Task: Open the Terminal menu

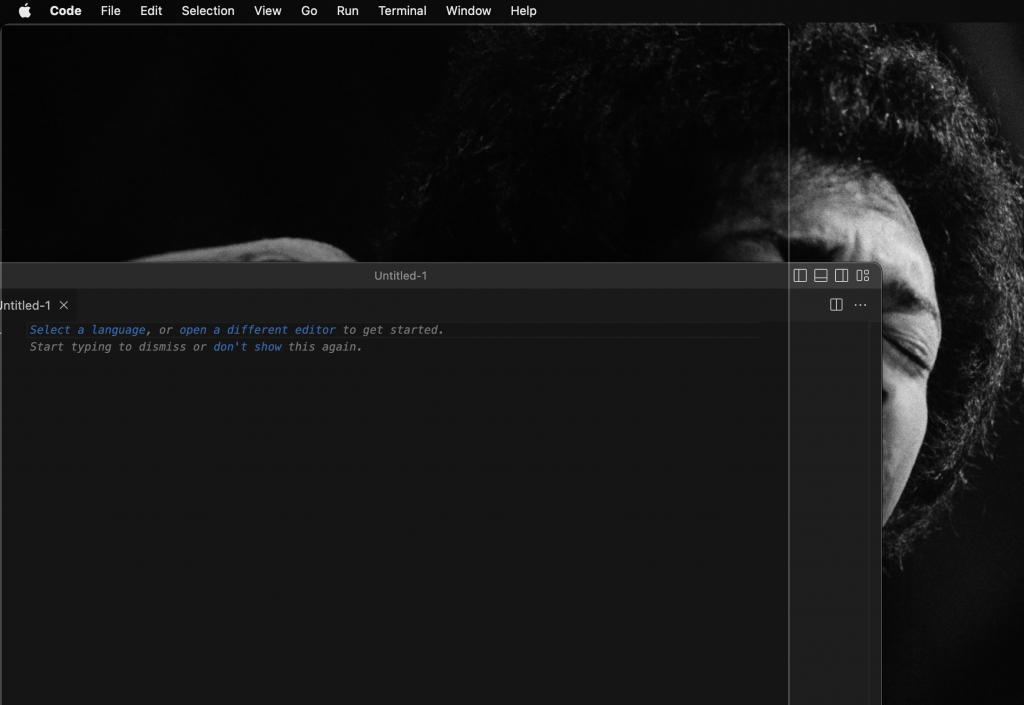Action: point(402,11)
